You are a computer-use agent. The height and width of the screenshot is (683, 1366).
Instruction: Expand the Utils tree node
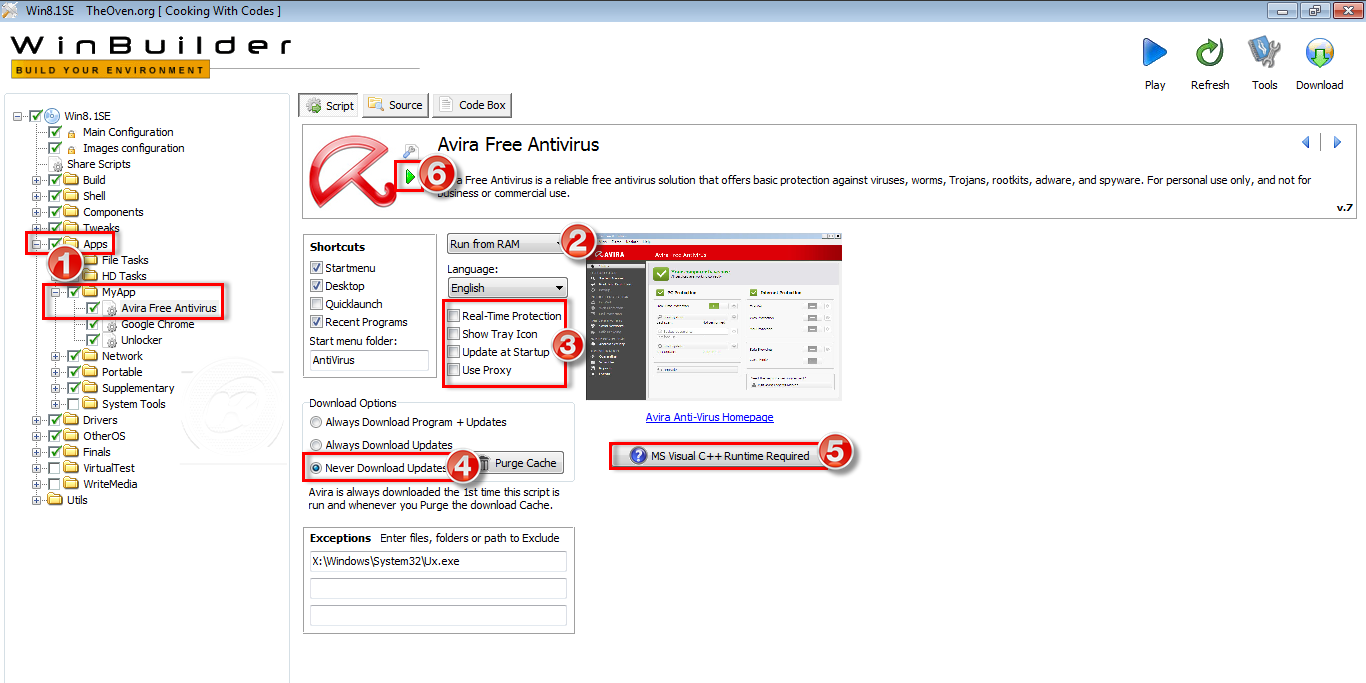tap(37, 500)
